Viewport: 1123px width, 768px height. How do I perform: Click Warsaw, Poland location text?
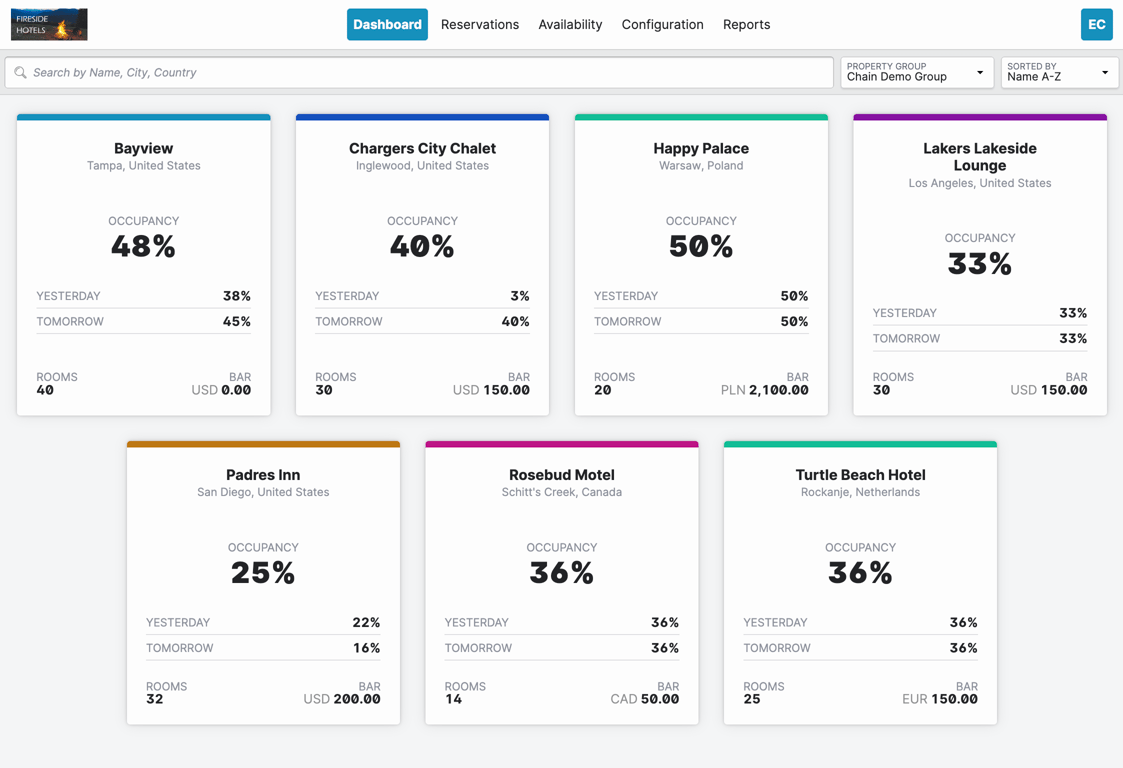point(701,165)
